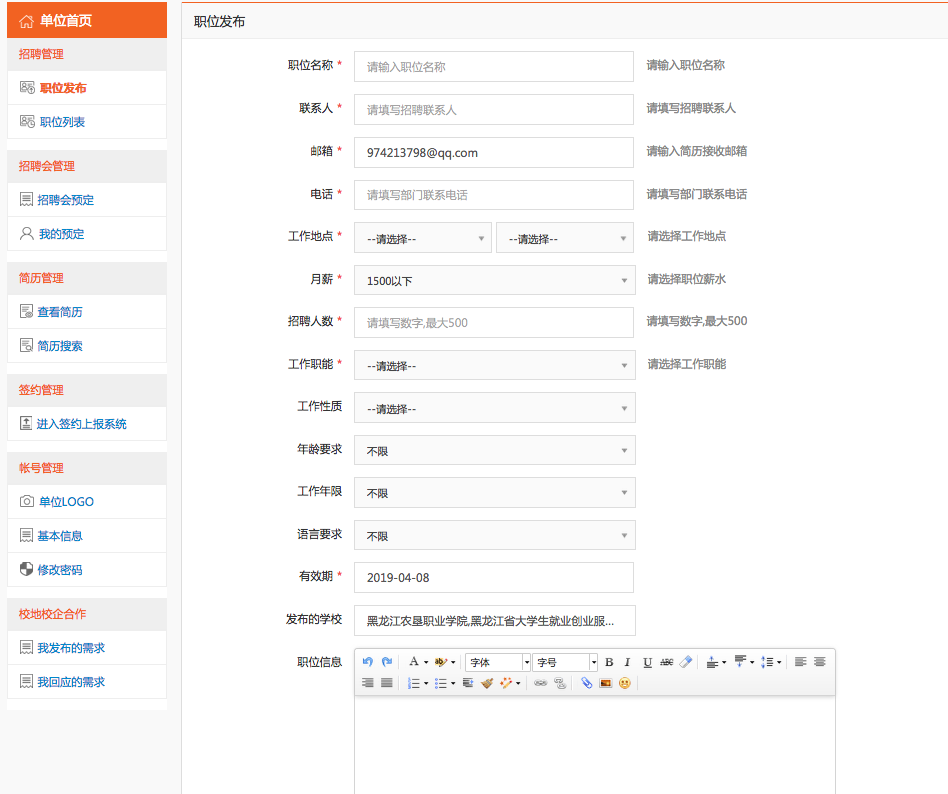This screenshot has width=948, height=794.
Task: Open the 进入签约上报系统 link
Action: click(82, 424)
